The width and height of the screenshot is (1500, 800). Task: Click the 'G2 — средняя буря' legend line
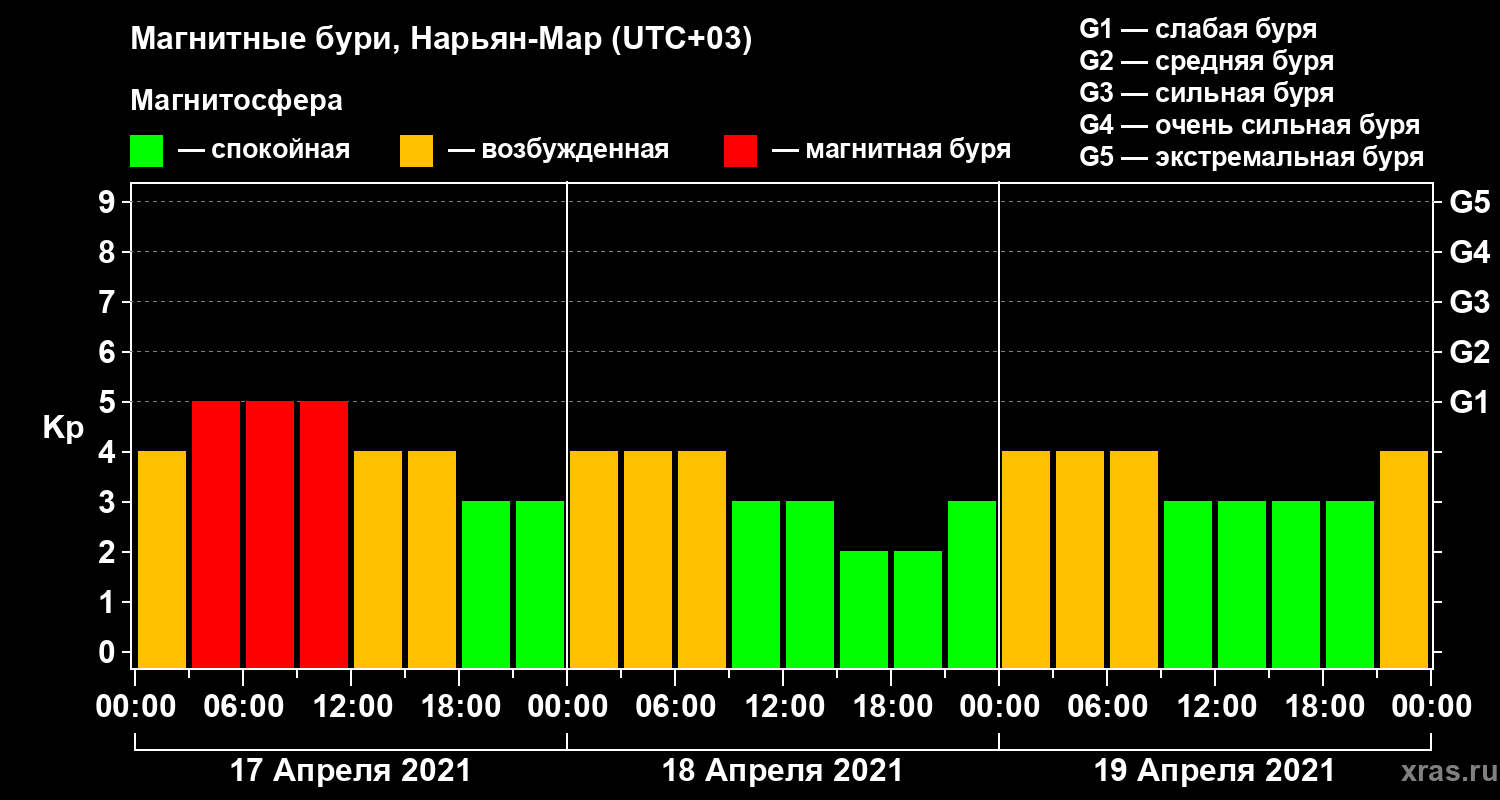[1206, 61]
